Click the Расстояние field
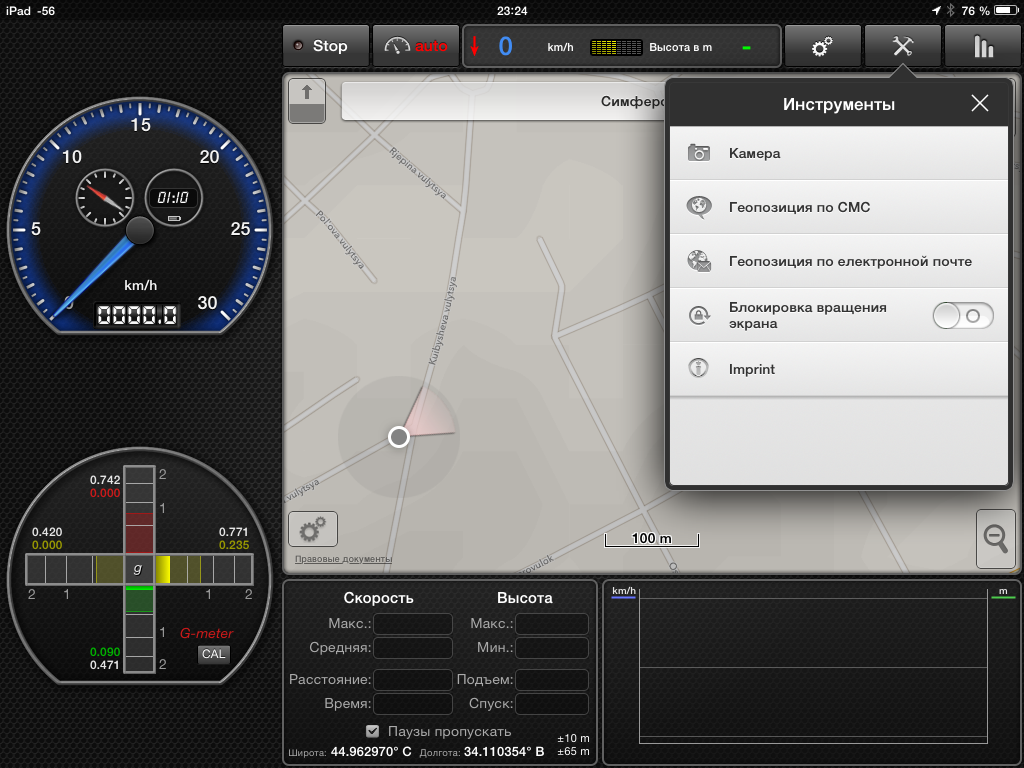1024x768 pixels. pyautogui.click(x=413, y=680)
